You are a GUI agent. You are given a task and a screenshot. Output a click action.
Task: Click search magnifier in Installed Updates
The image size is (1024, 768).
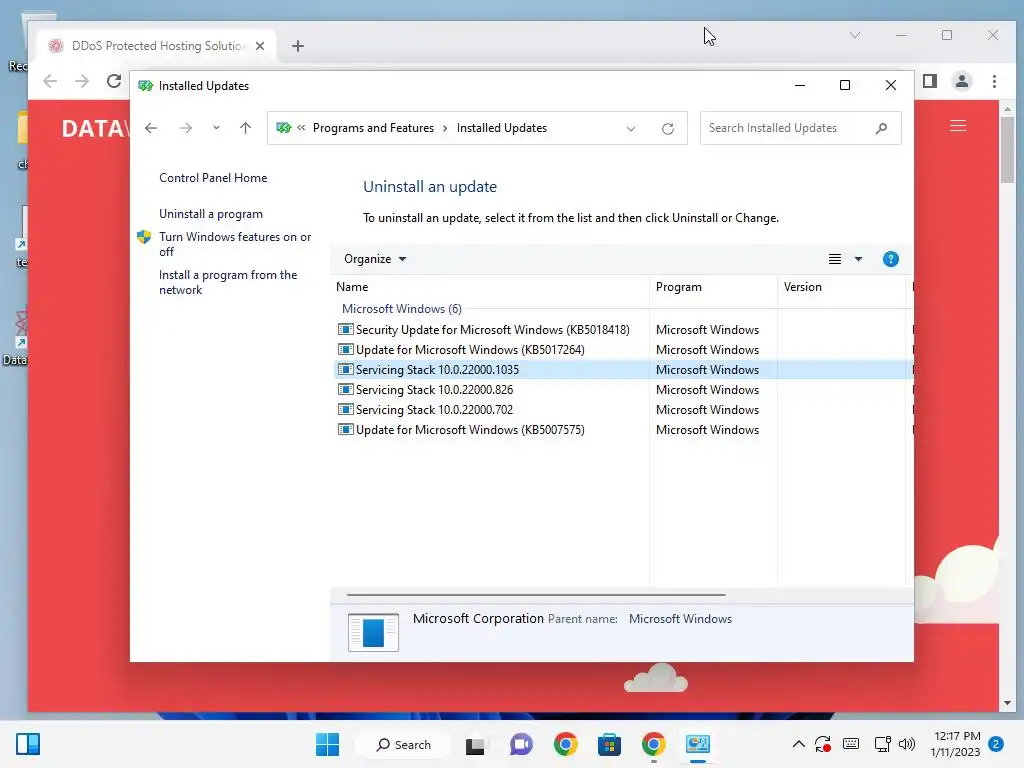(x=882, y=128)
